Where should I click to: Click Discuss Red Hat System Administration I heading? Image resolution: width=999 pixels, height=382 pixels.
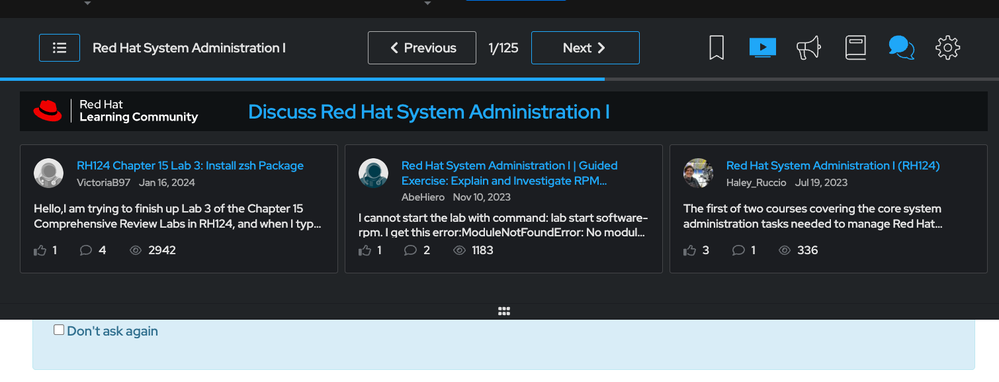[429, 111]
